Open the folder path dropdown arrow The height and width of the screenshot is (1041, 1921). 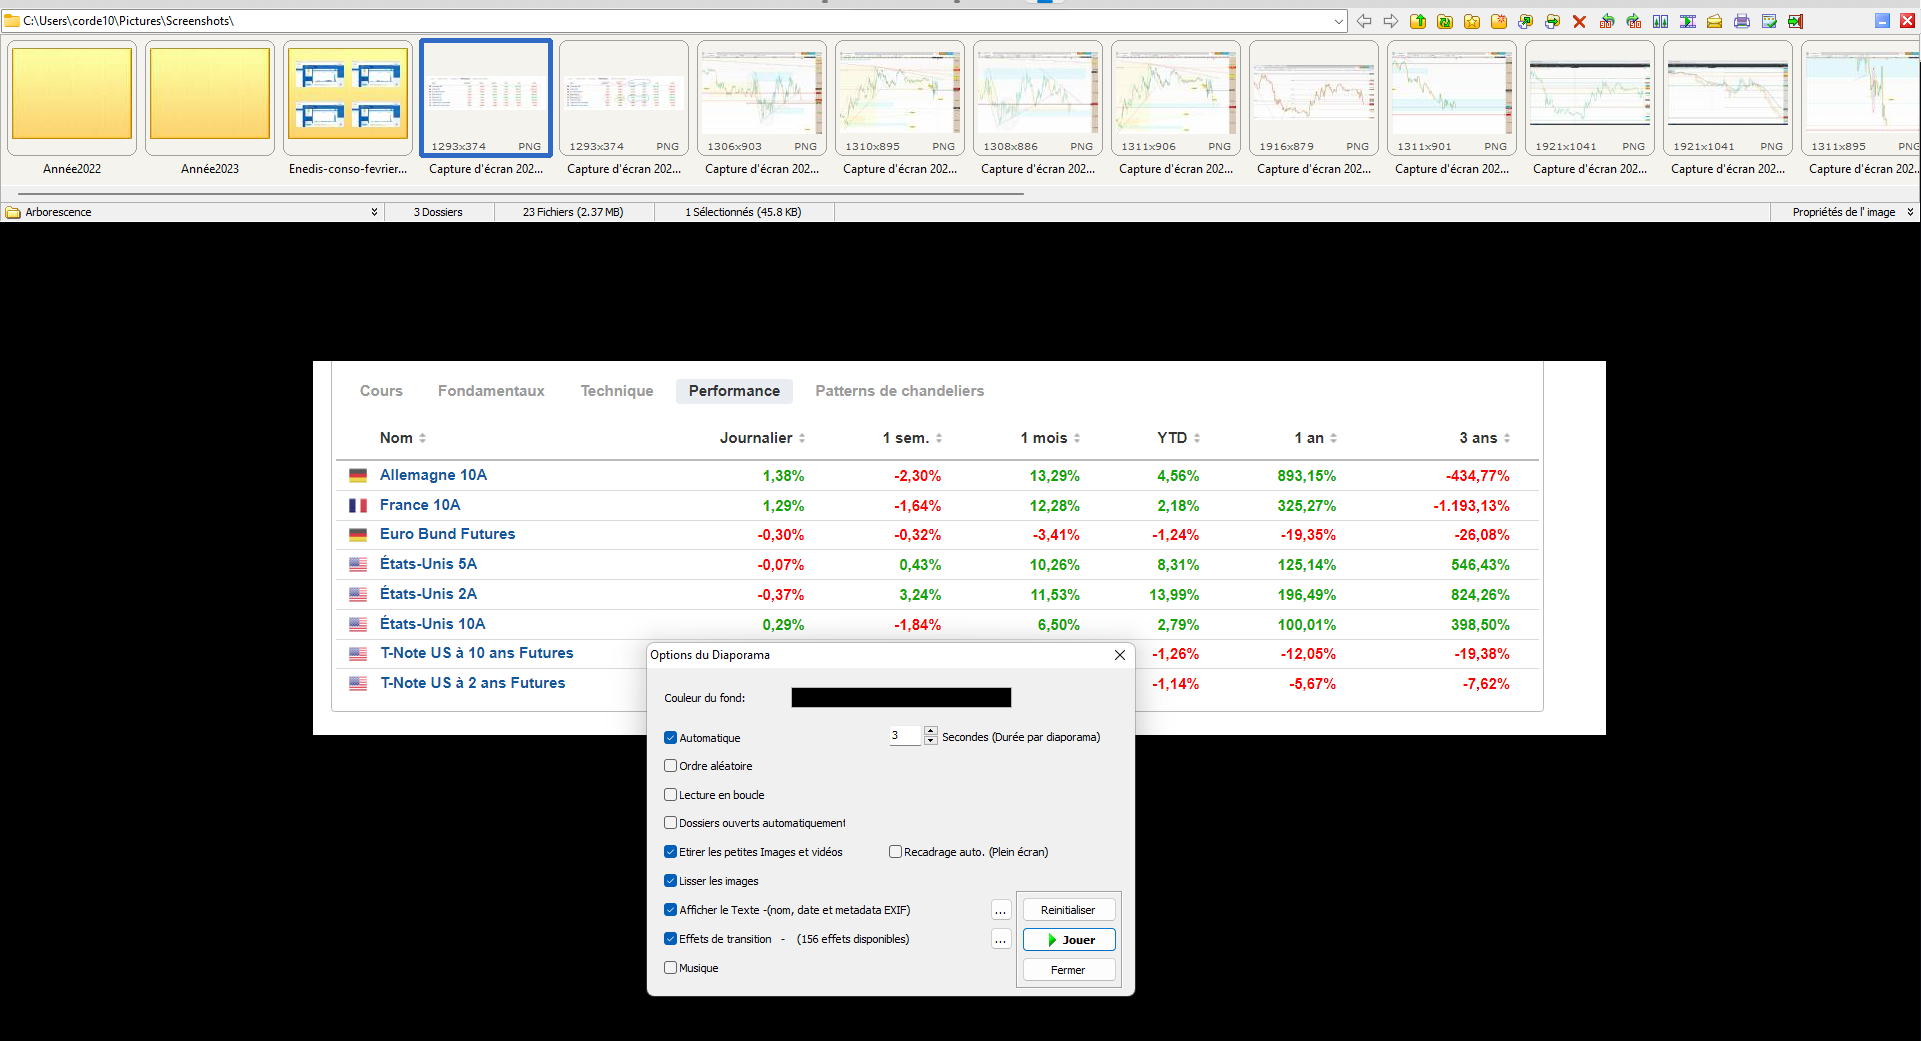(x=1338, y=21)
